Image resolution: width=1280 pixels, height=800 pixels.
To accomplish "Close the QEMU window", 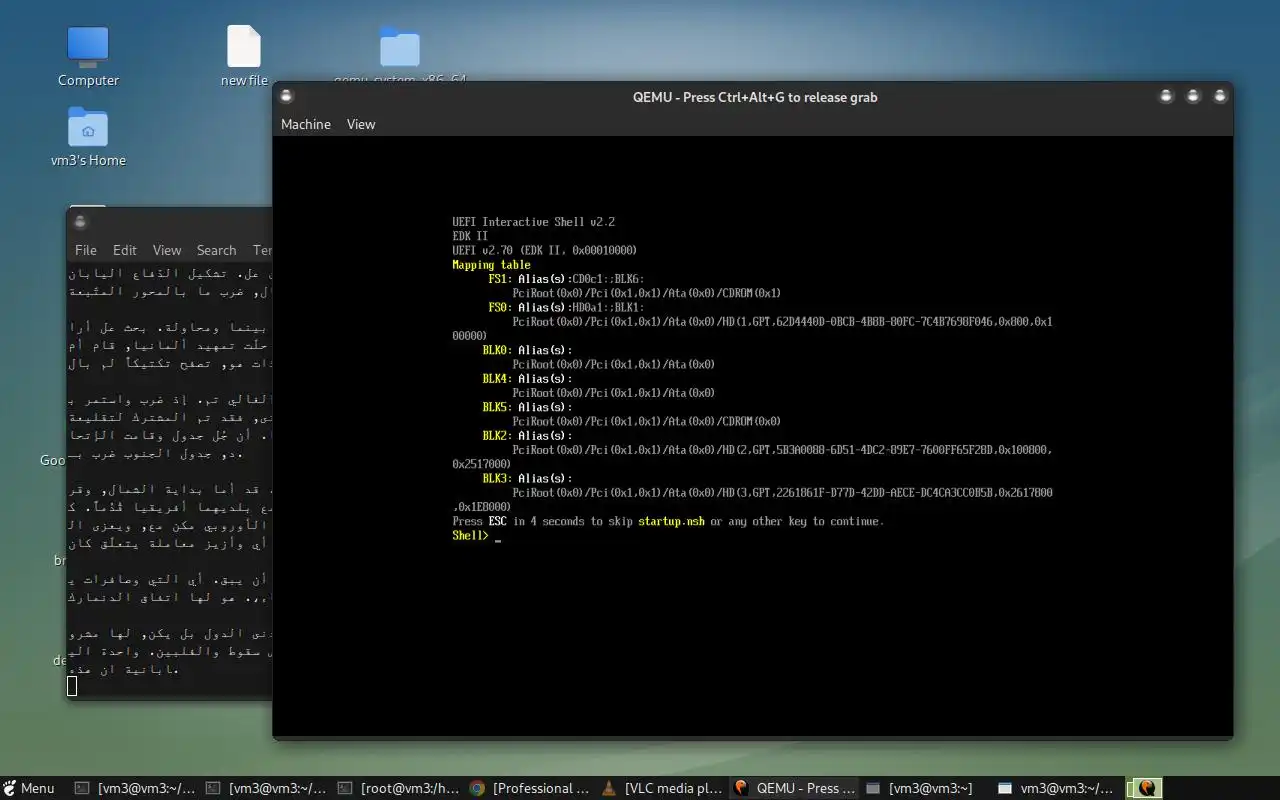I will (x=1220, y=96).
